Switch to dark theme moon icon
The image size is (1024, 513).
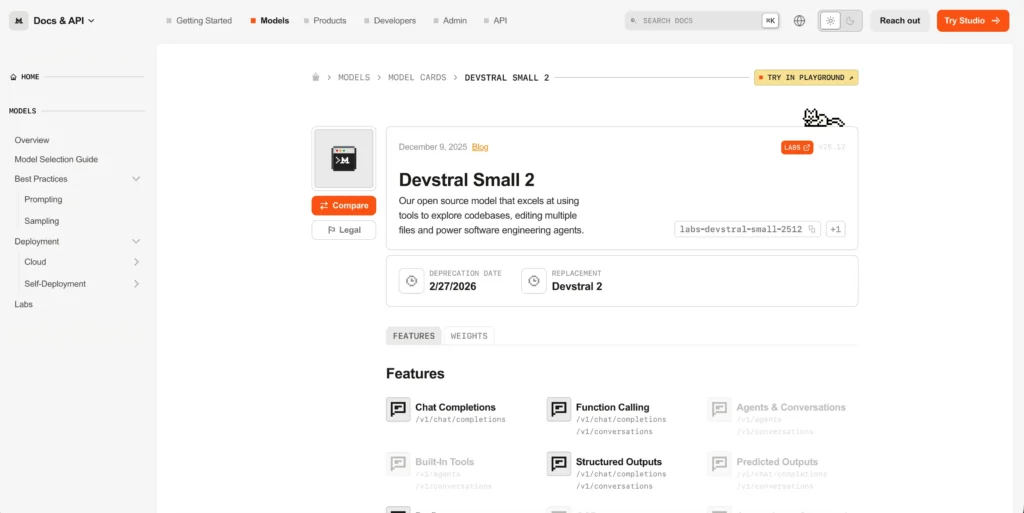[850, 21]
